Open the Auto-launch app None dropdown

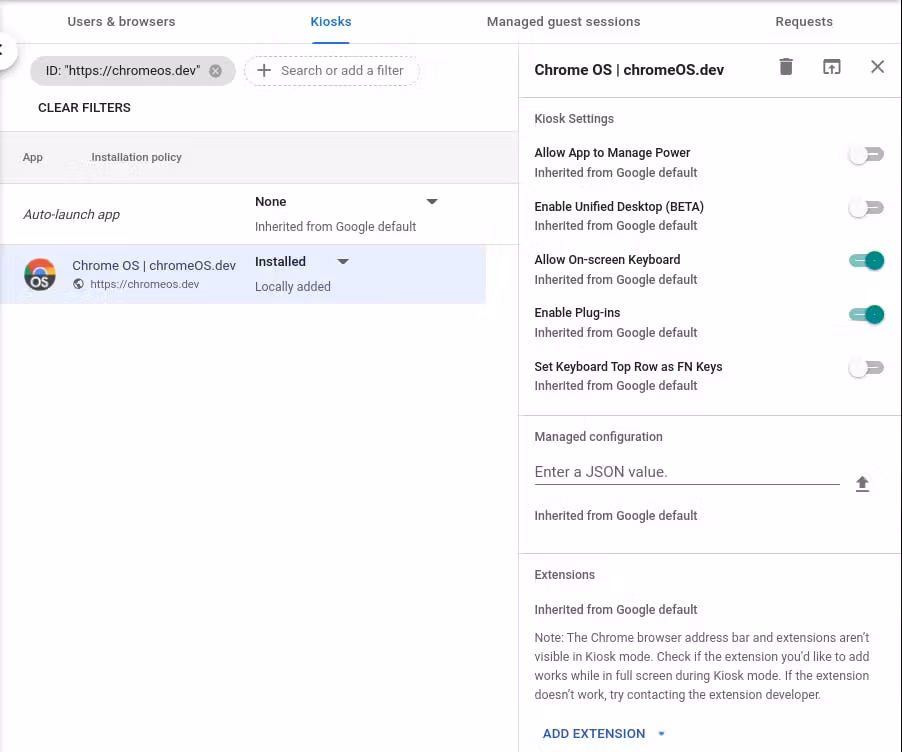(432, 202)
